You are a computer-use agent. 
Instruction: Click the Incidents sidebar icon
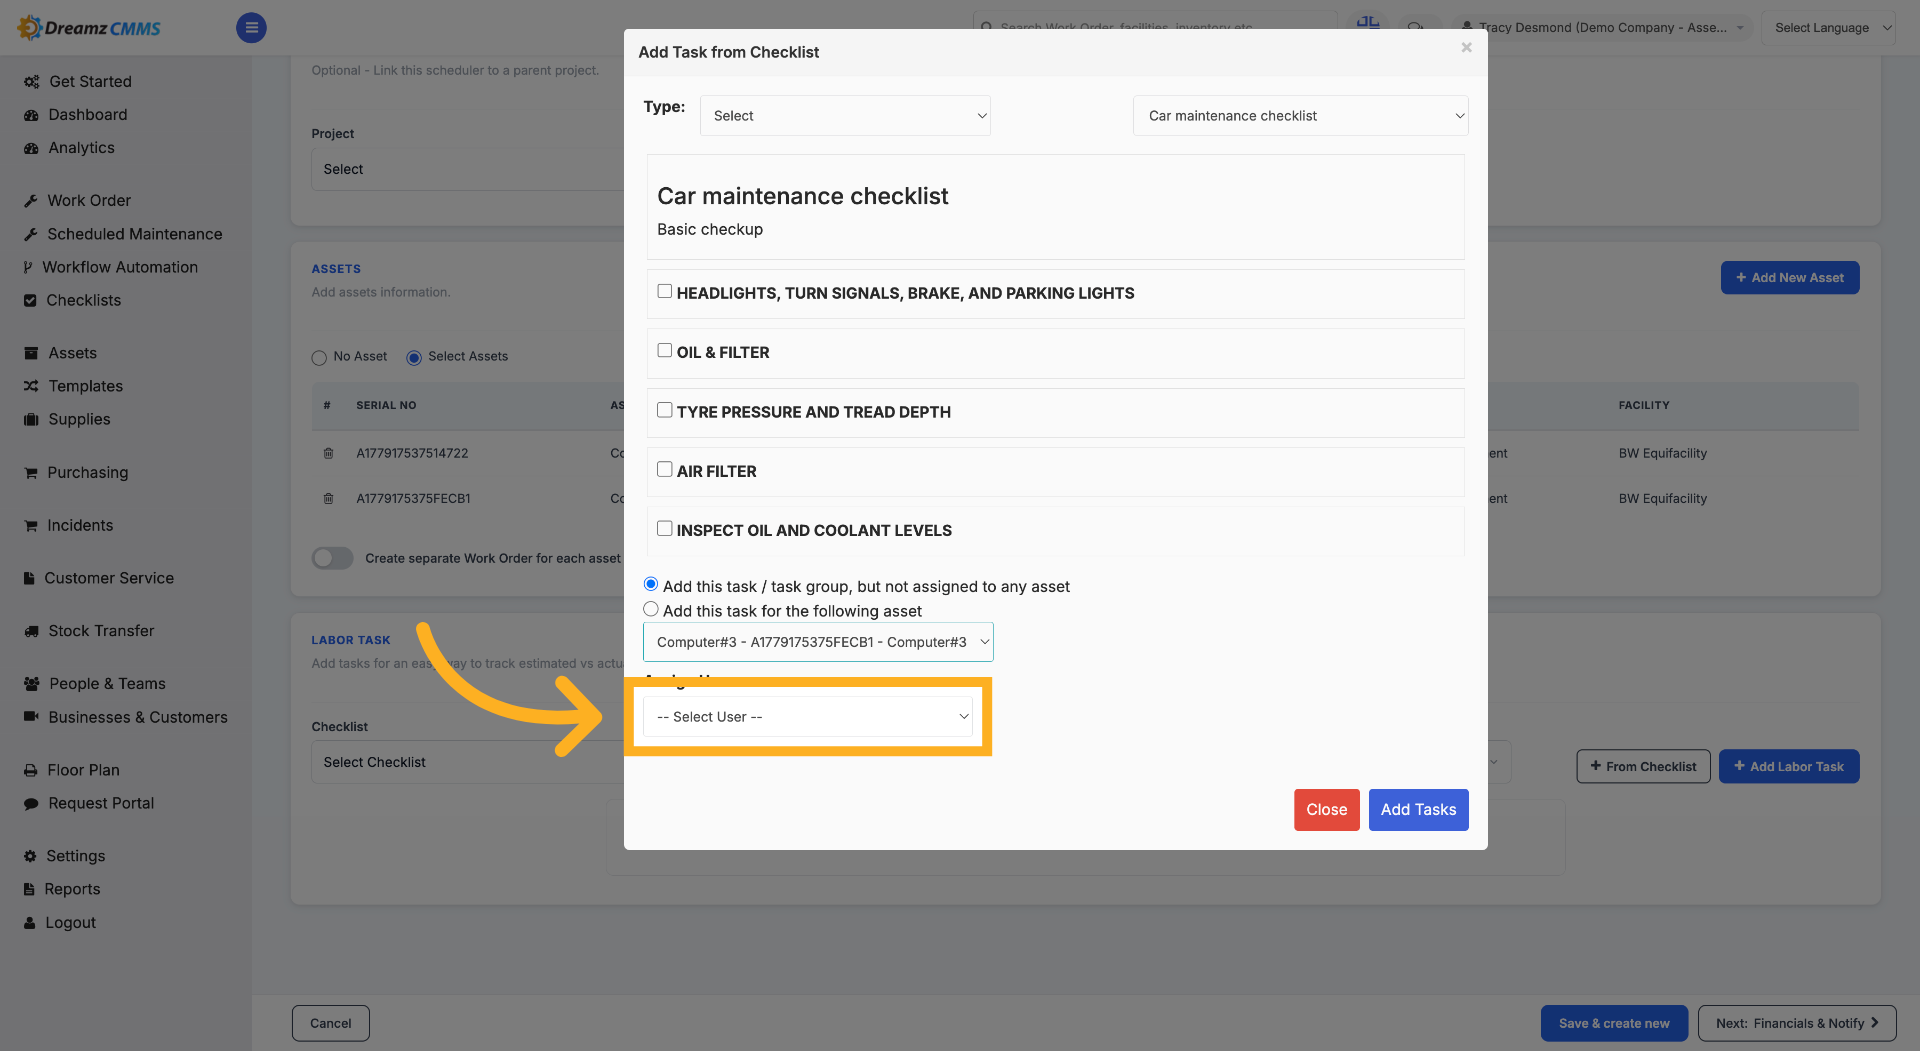(x=31, y=526)
